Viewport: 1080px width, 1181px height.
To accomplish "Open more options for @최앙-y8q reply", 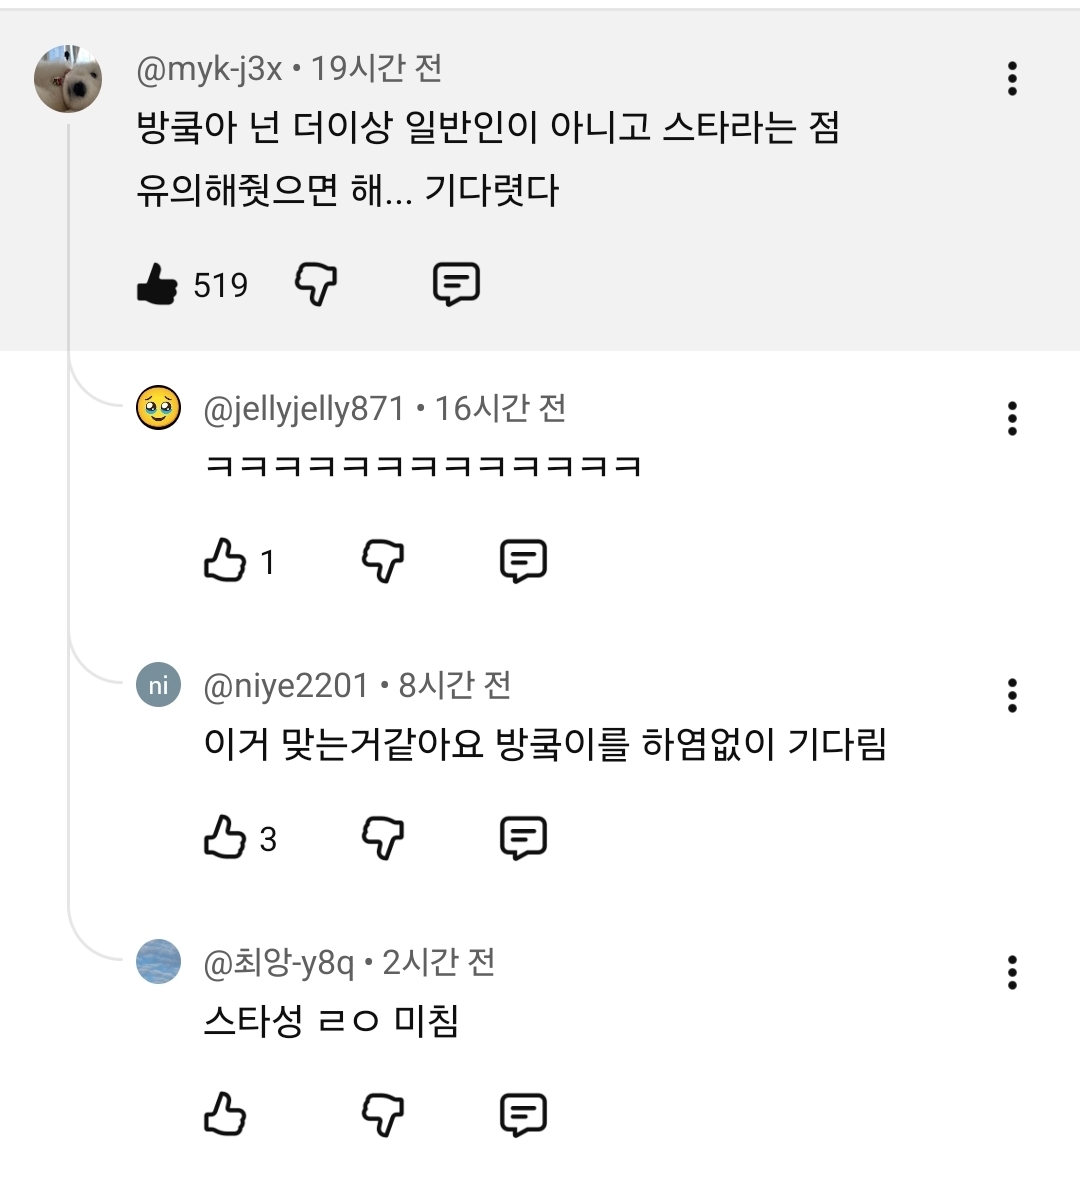I will [1012, 972].
